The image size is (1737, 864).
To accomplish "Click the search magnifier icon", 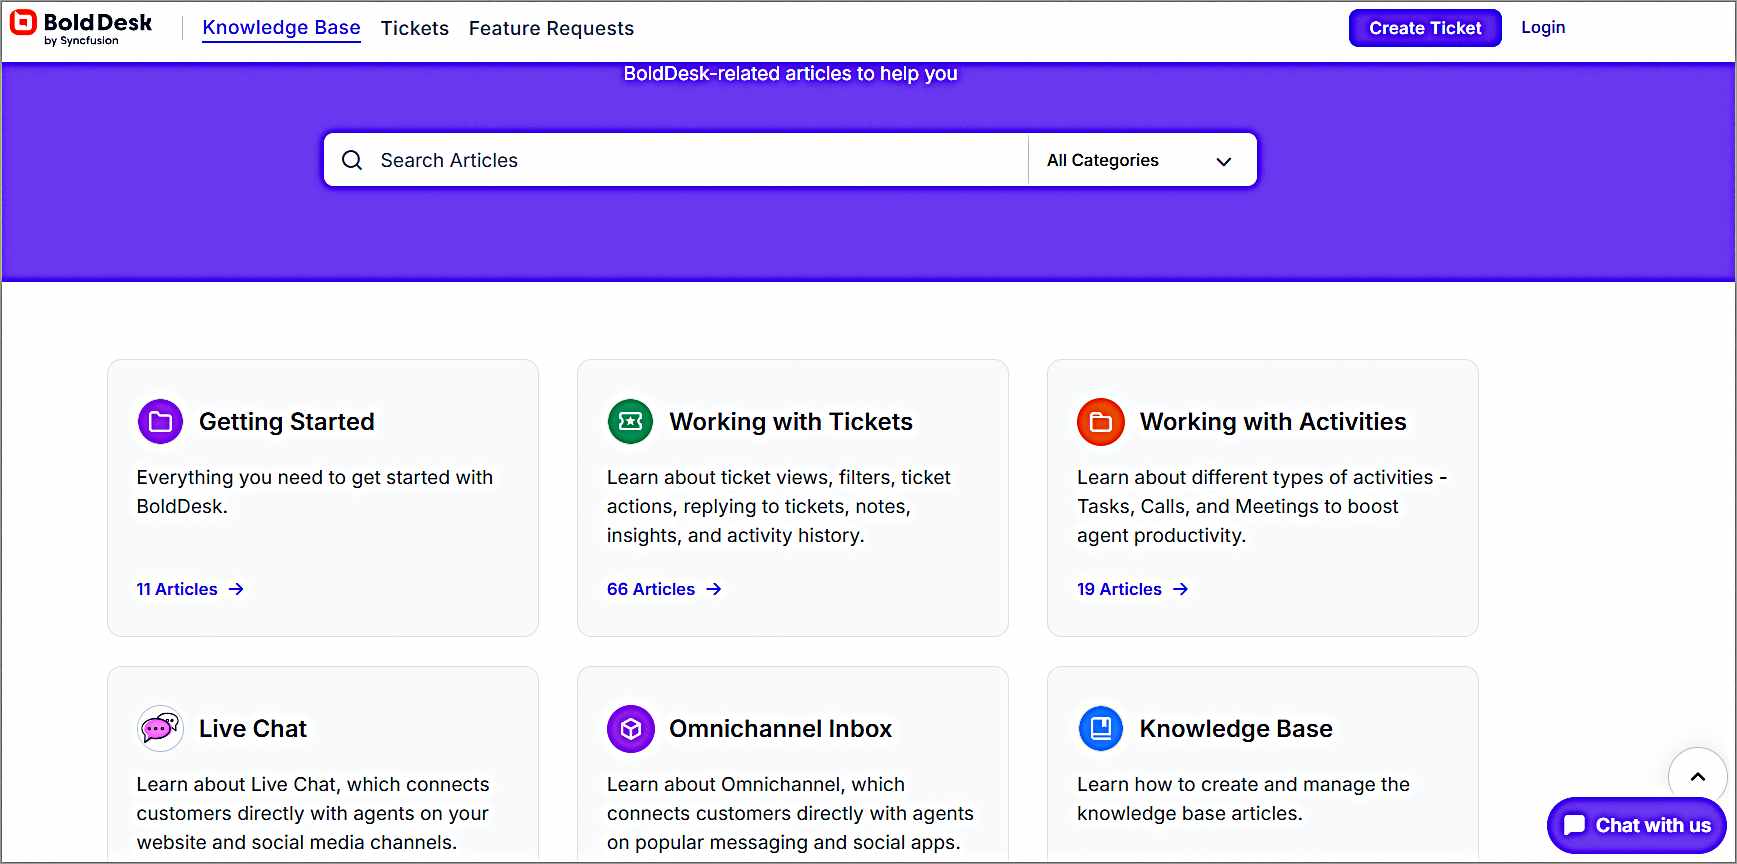I will click(x=352, y=160).
